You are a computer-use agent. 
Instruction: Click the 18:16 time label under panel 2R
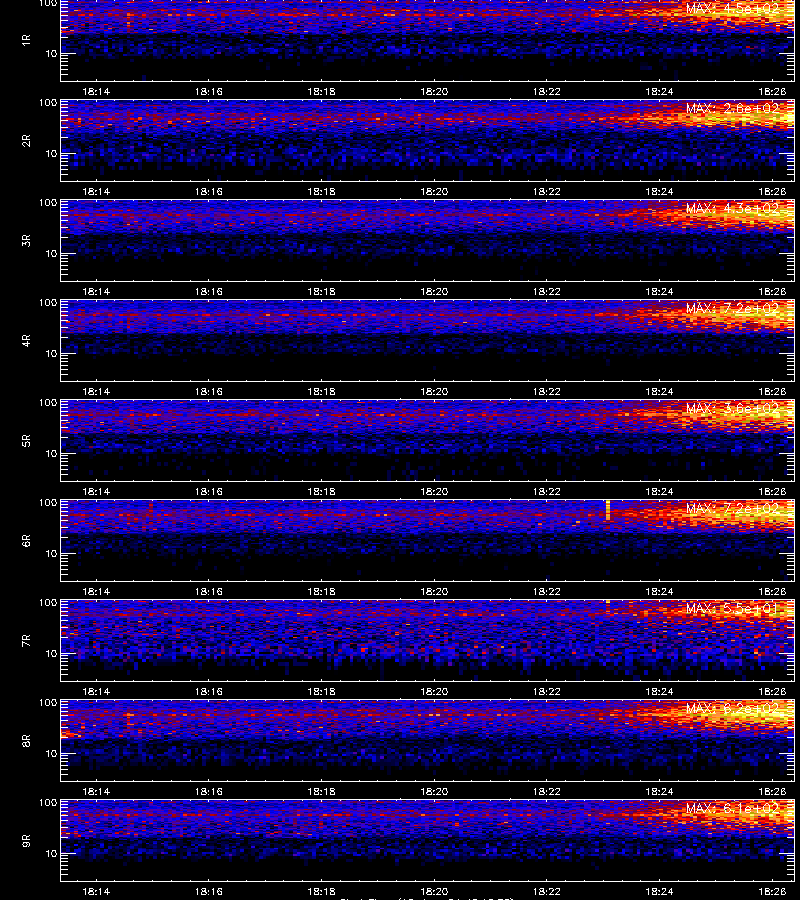pos(208,191)
